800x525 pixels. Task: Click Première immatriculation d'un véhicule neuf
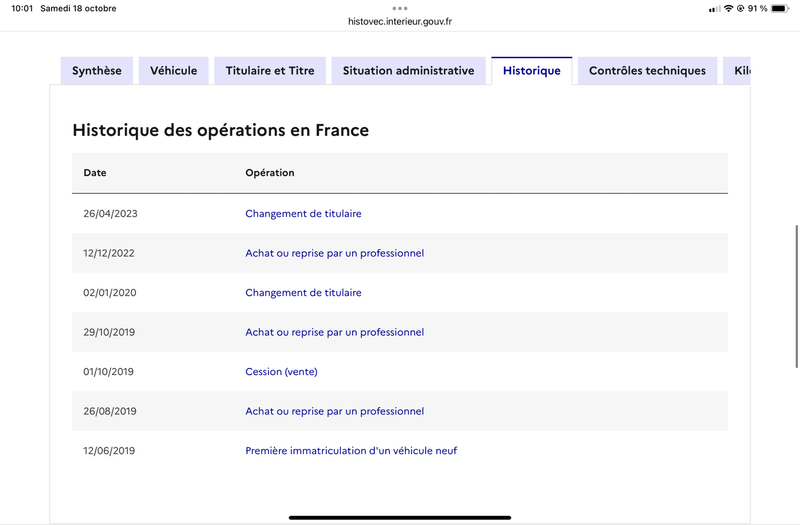pyautogui.click(x=351, y=451)
